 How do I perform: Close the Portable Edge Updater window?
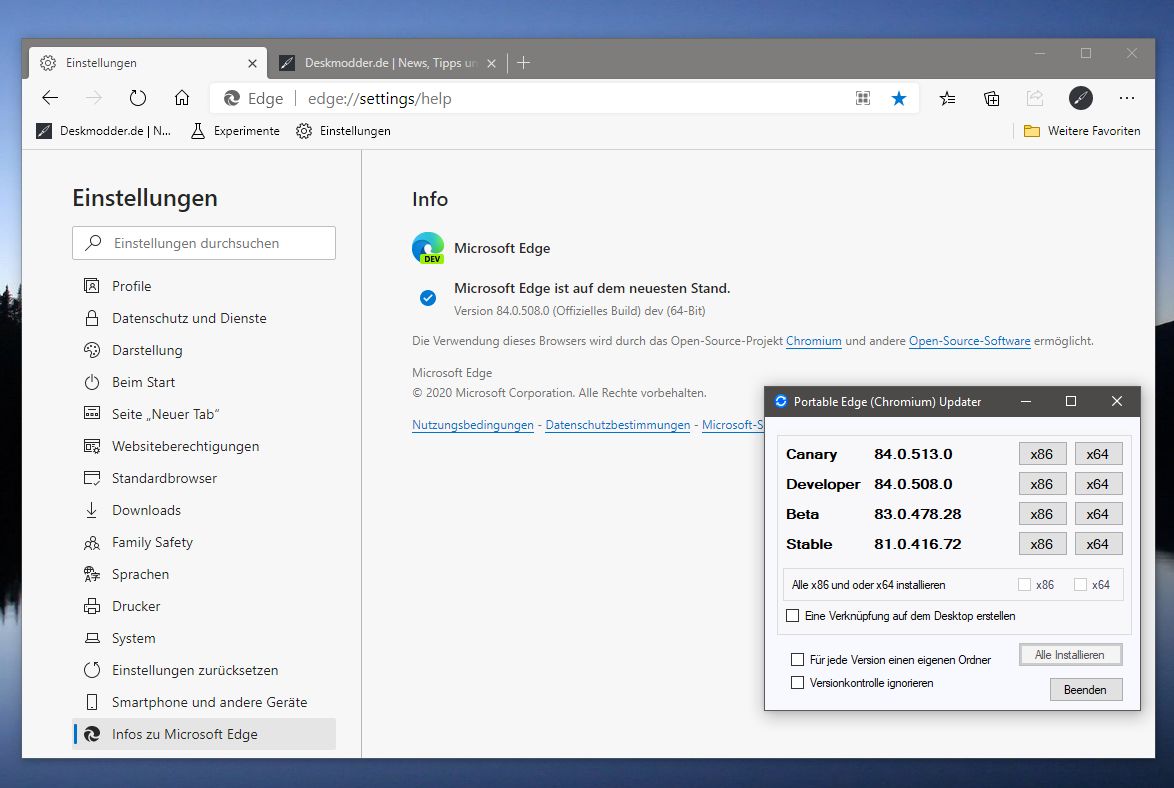click(1116, 401)
